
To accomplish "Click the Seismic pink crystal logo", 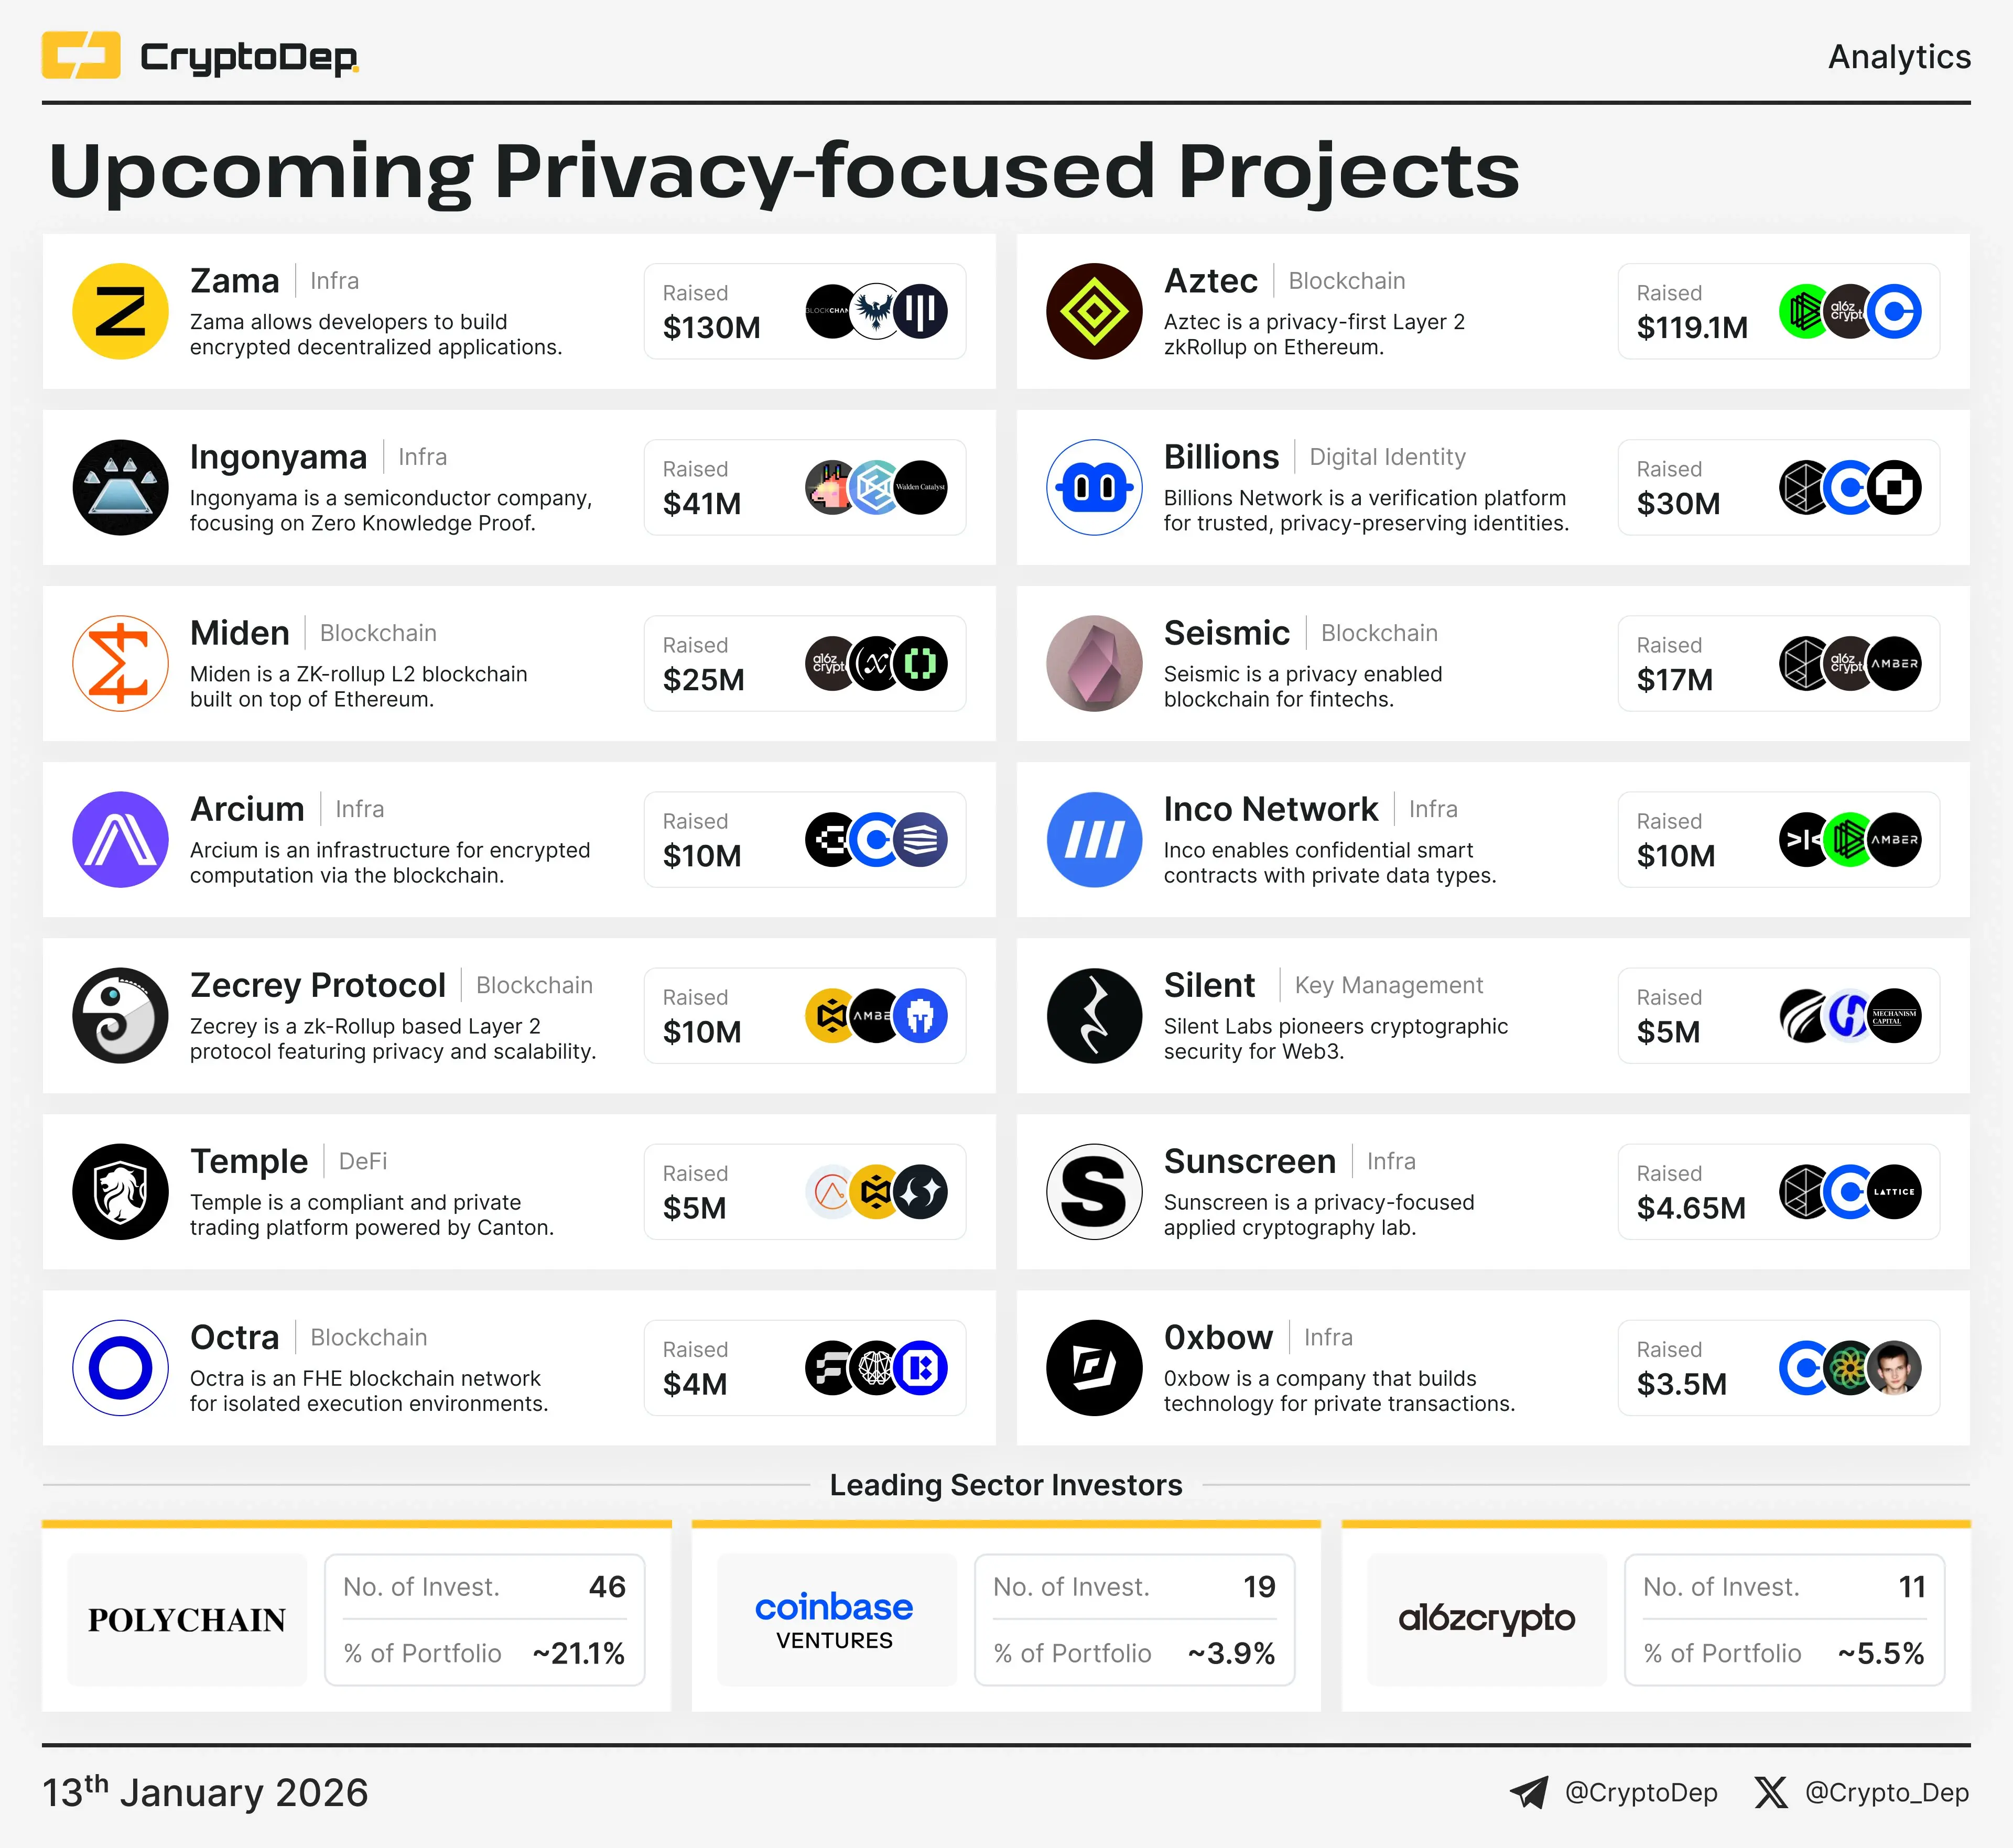I will [1094, 663].
